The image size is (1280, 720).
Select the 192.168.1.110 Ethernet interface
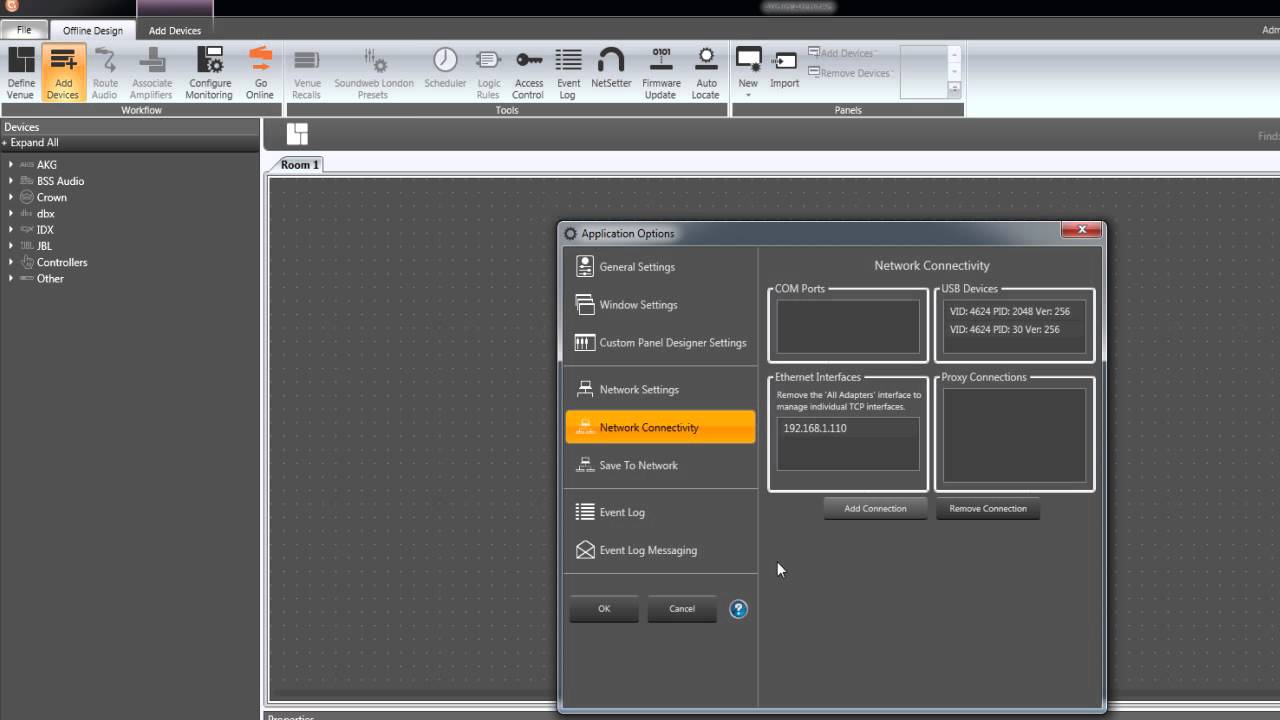click(848, 428)
